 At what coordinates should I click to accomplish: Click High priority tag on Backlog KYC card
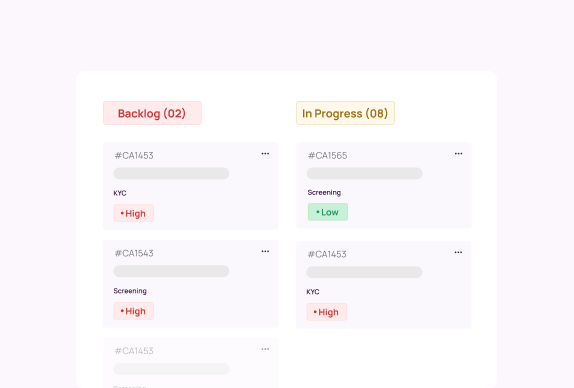(134, 213)
